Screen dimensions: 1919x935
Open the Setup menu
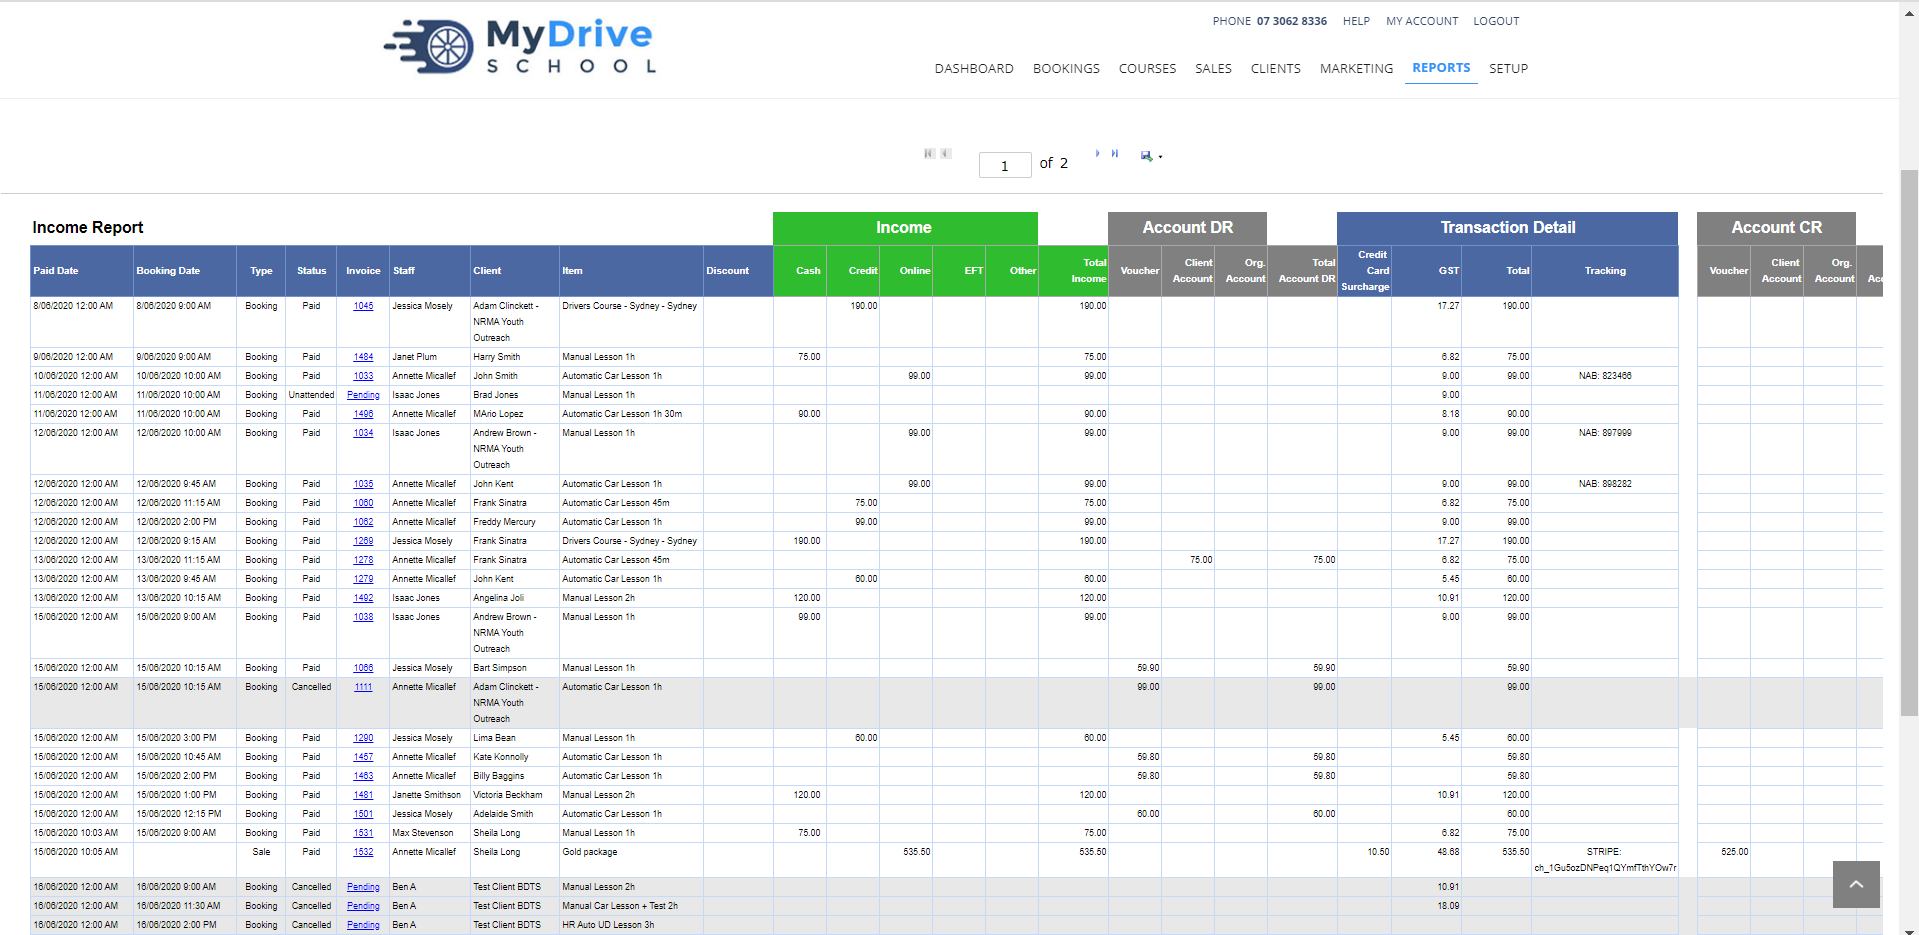point(1508,69)
